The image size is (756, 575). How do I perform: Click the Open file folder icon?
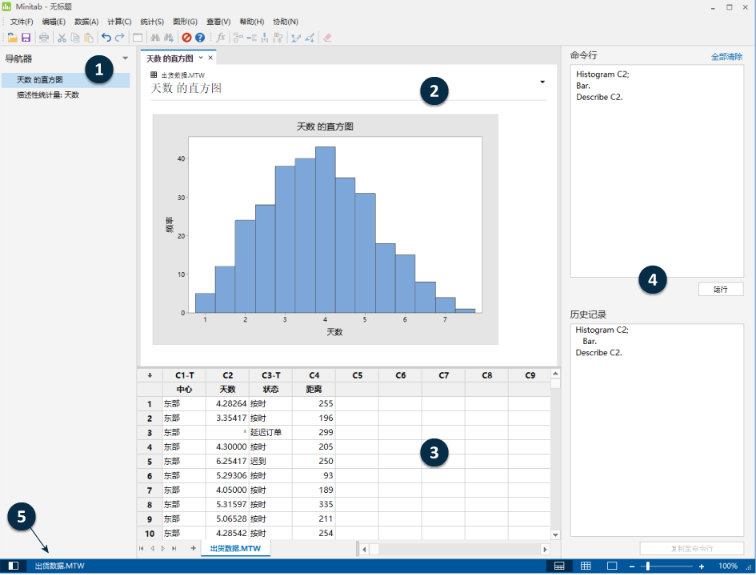(13, 37)
